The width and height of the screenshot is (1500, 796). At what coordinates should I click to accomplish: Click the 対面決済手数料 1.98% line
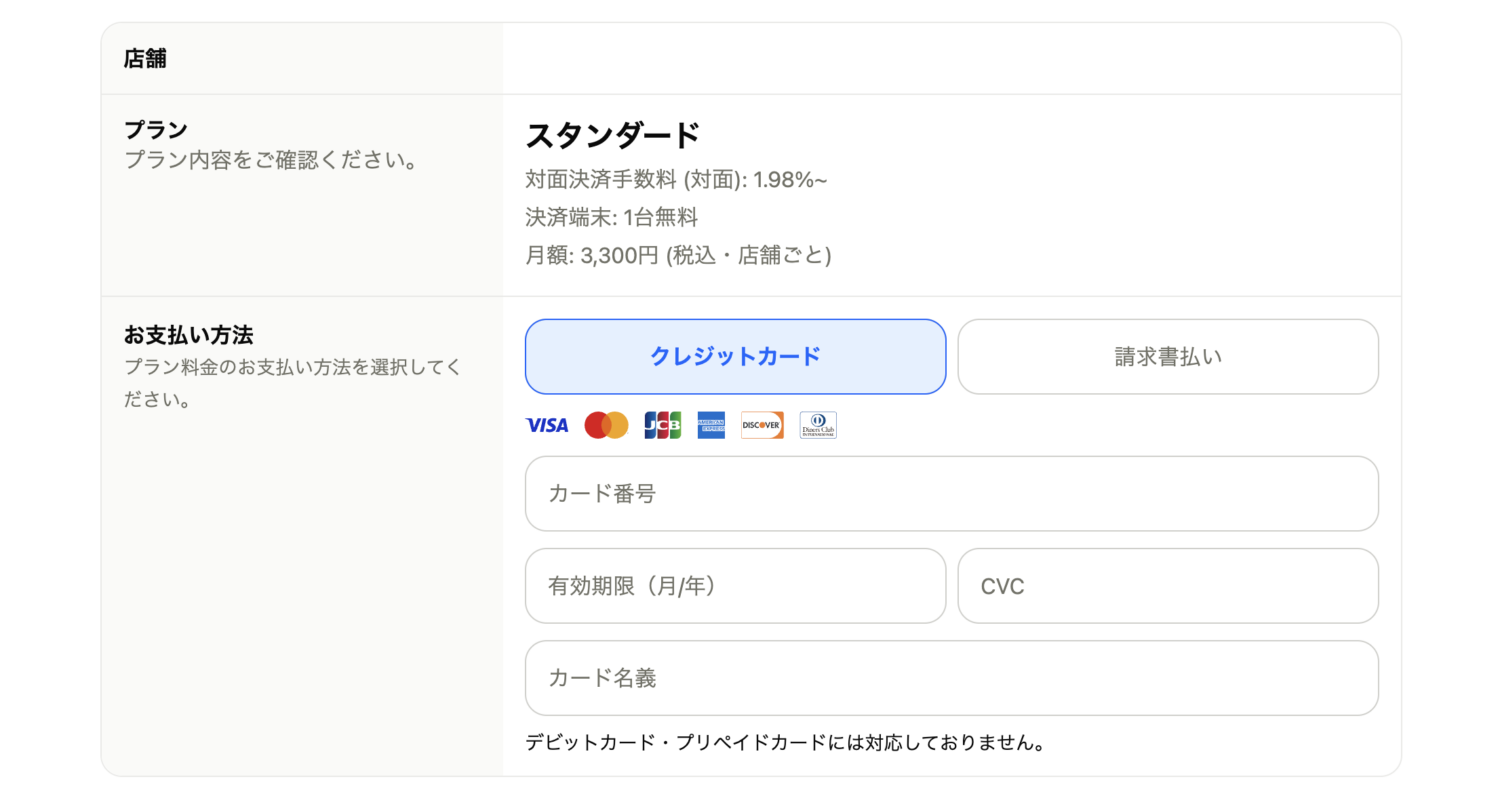click(676, 180)
